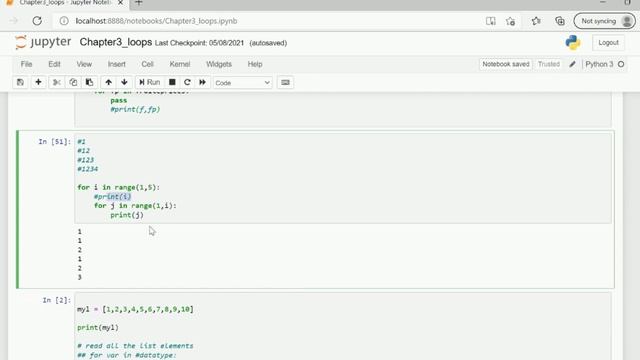Click the In [2] cell prompt
Screen dimensions: 640x360
(x=57, y=300)
